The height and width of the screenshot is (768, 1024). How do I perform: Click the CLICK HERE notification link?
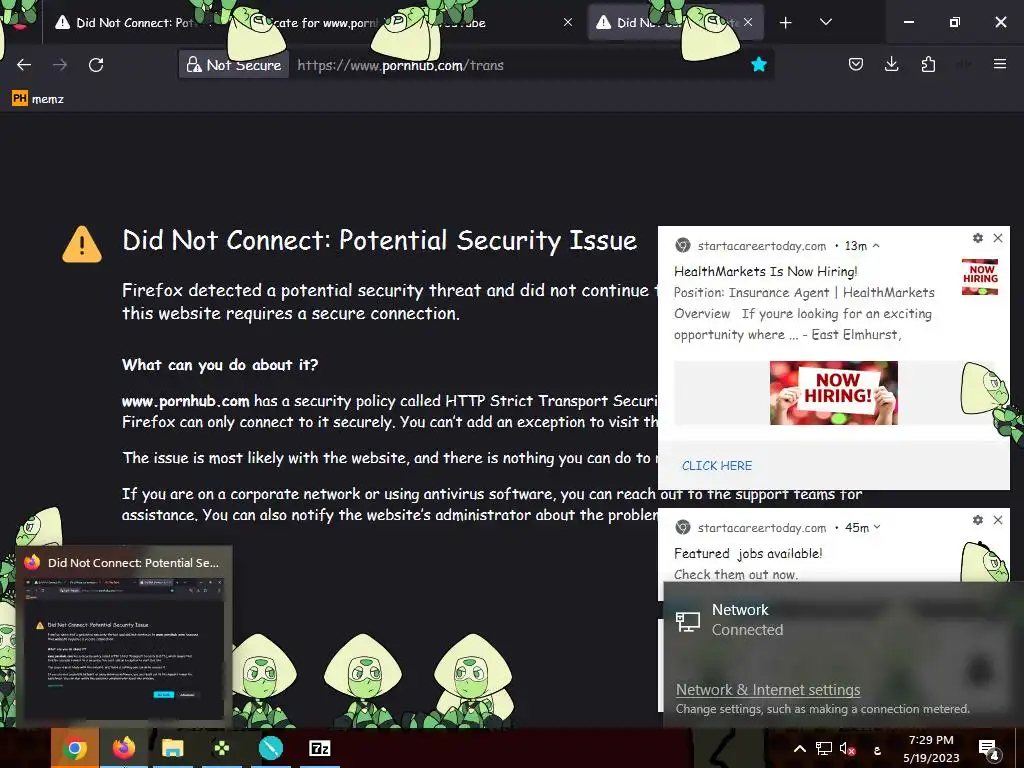(716, 466)
